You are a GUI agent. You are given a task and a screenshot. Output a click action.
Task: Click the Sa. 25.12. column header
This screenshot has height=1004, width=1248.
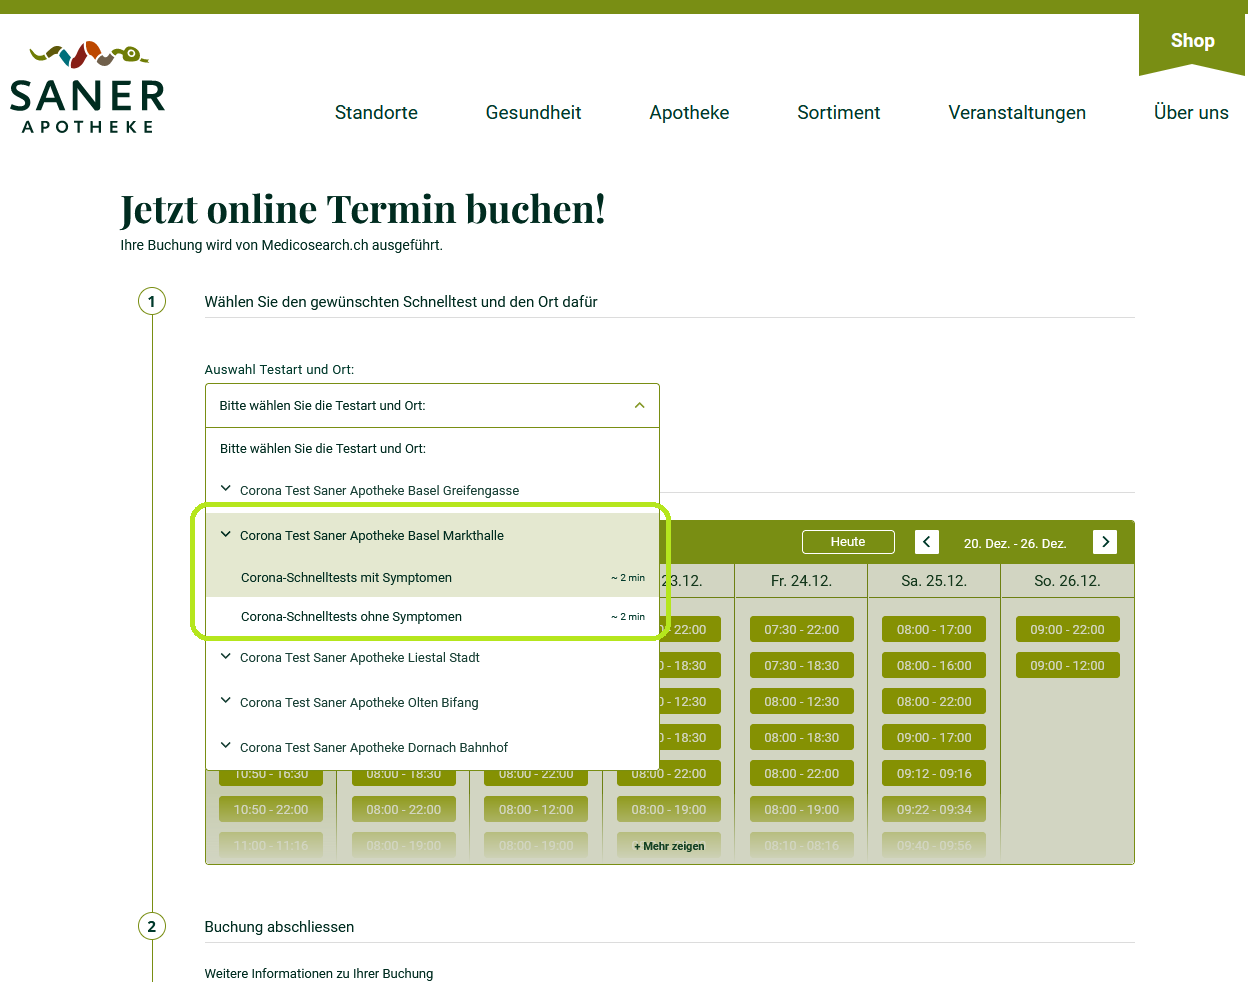934,581
